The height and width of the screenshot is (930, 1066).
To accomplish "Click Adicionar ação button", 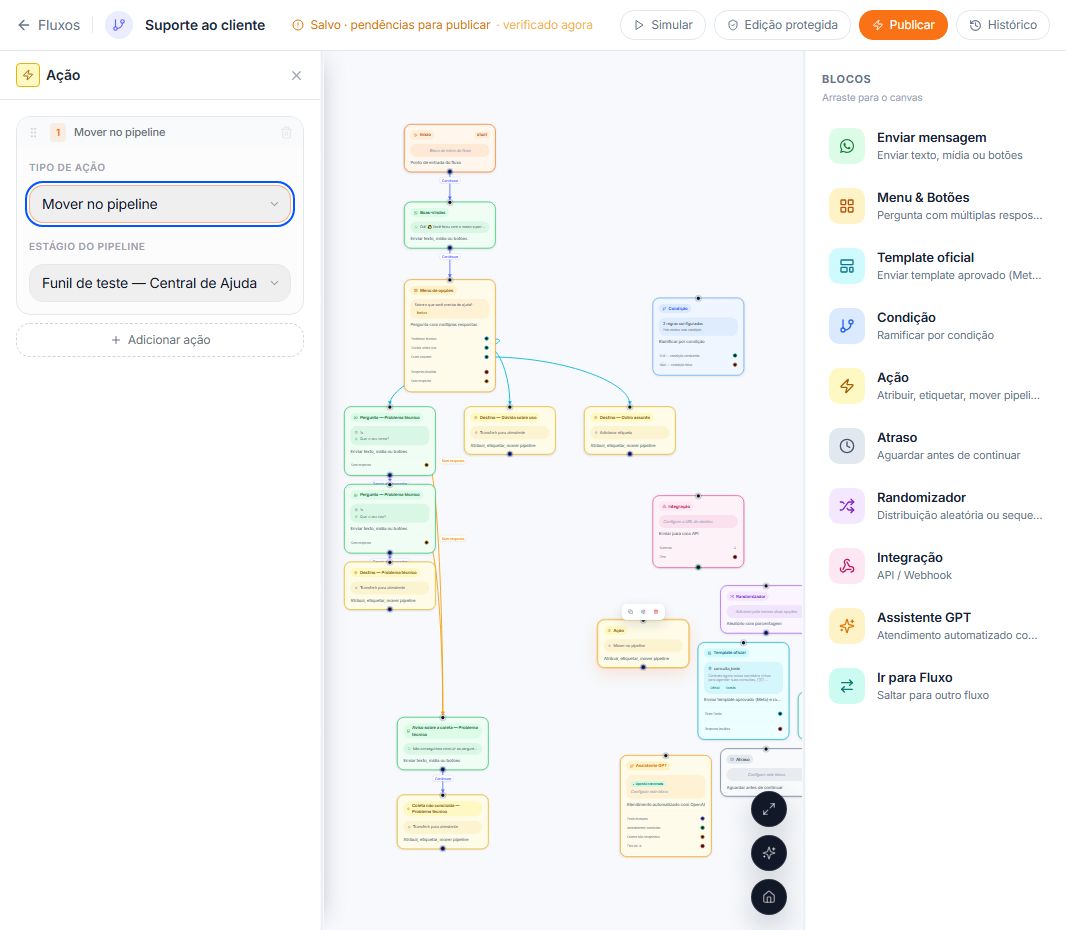I will click(x=160, y=340).
